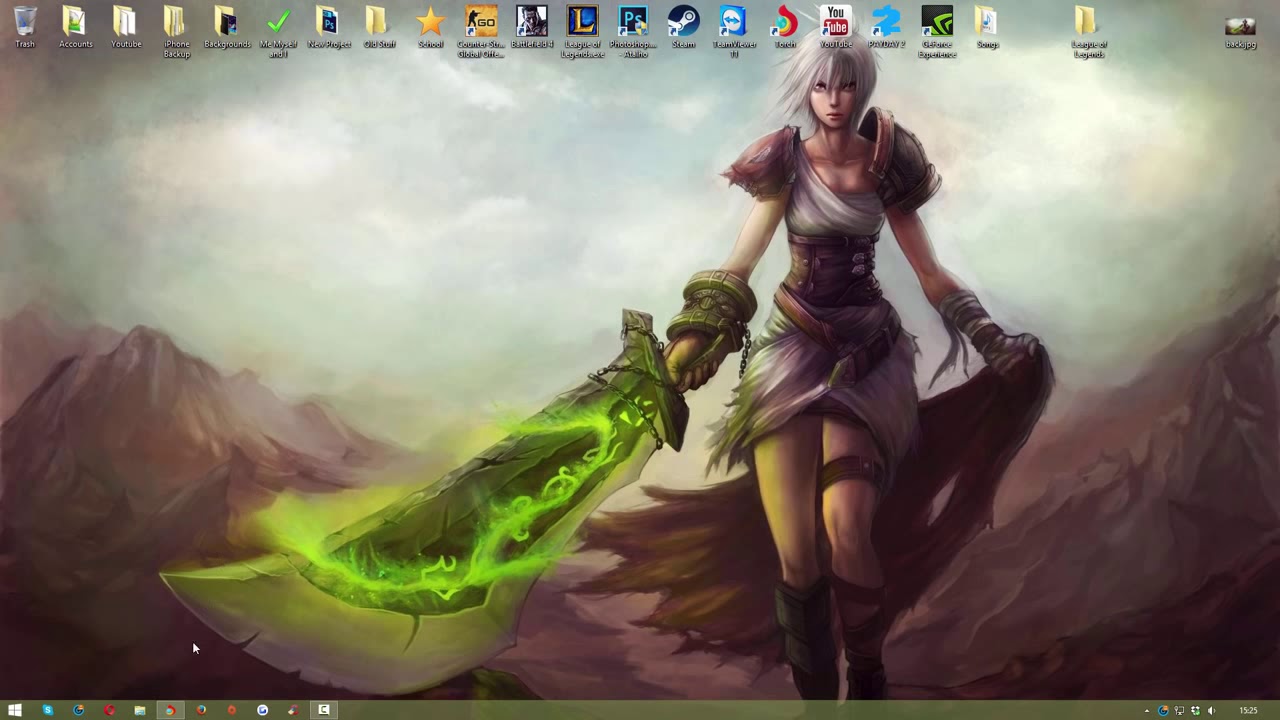Open Skype from the taskbar
The image size is (1280, 720).
pyautogui.click(x=47, y=710)
